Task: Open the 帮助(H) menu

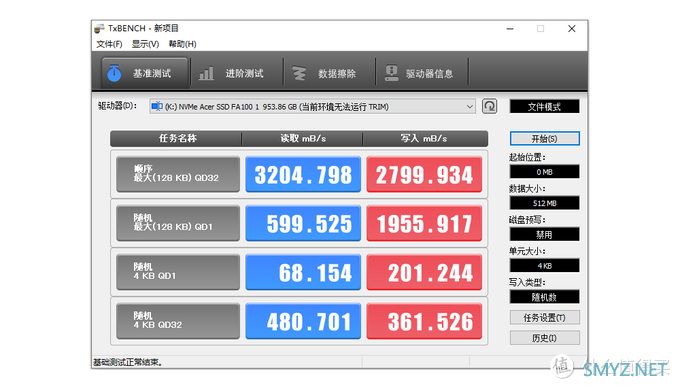Action: click(182, 44)
